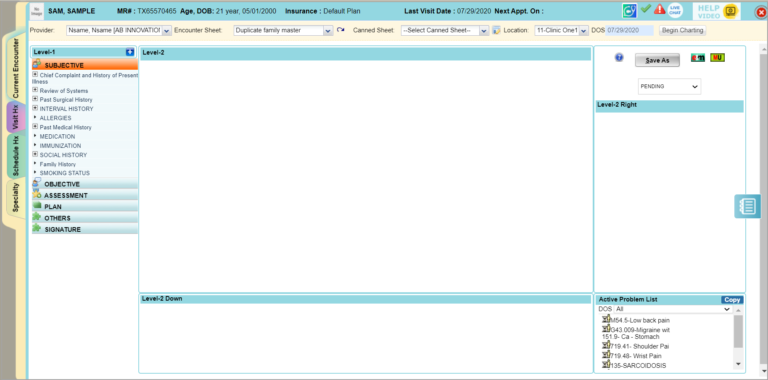This screenshot has width=768, height=380.
Task: Start a Live Chat session
Action: 675,10
